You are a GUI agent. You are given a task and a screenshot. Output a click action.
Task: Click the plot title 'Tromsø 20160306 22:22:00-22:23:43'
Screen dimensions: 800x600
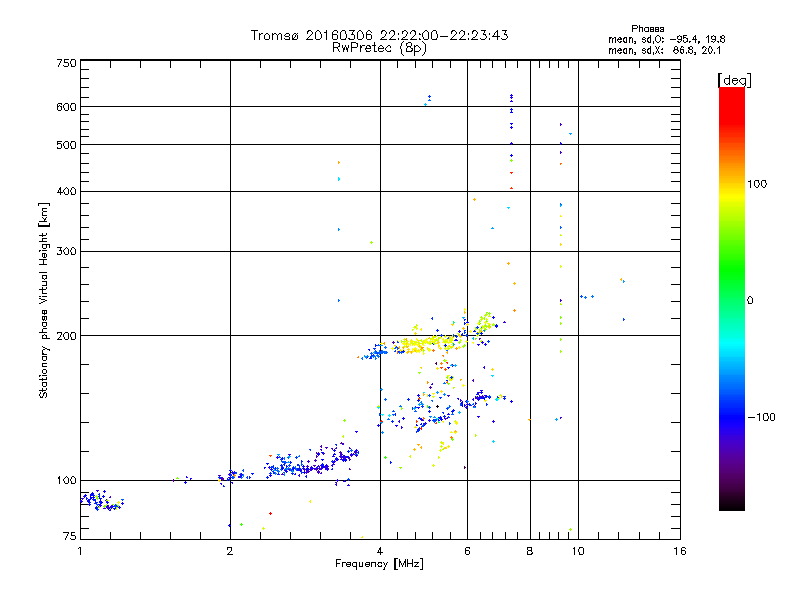coord(379,35)
